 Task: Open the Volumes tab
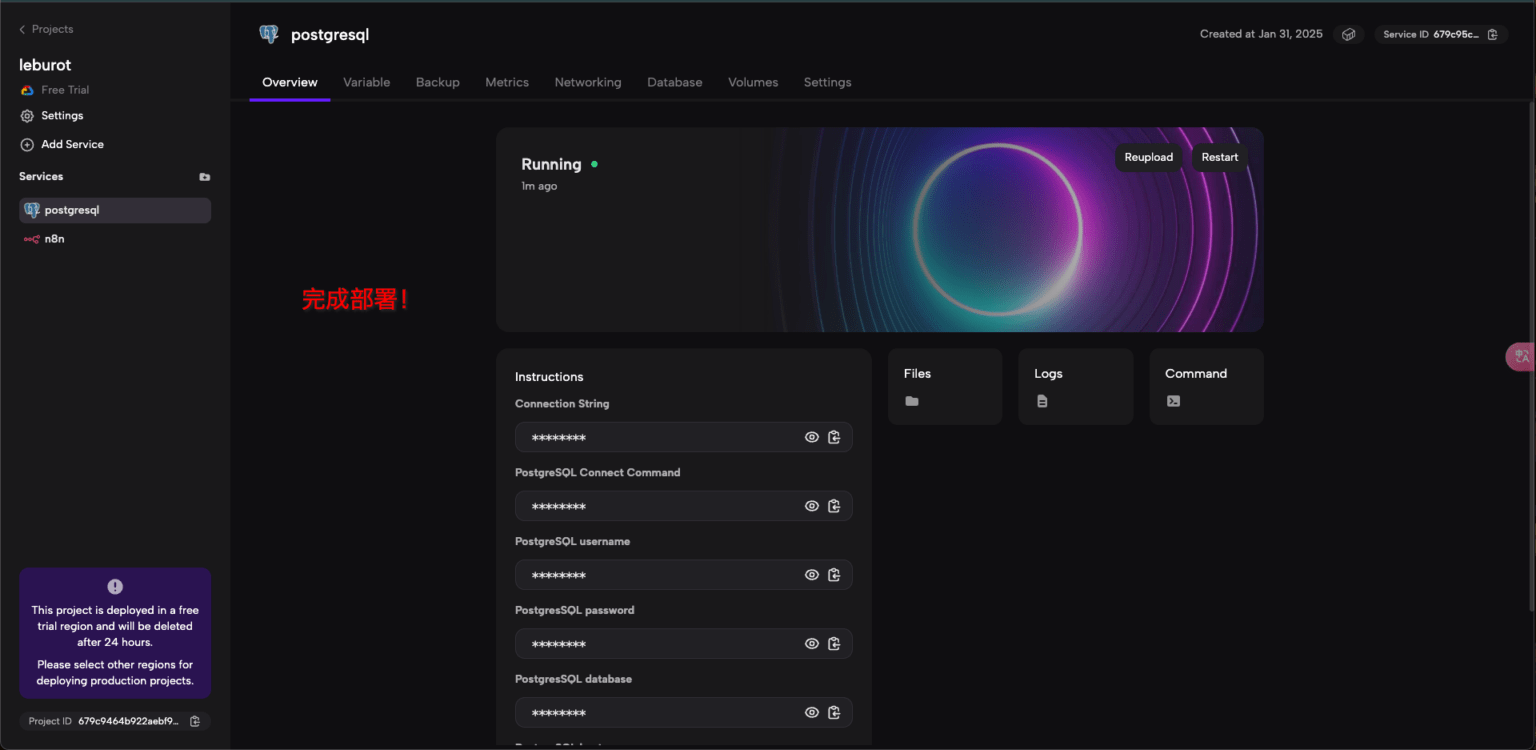[753, 82]
